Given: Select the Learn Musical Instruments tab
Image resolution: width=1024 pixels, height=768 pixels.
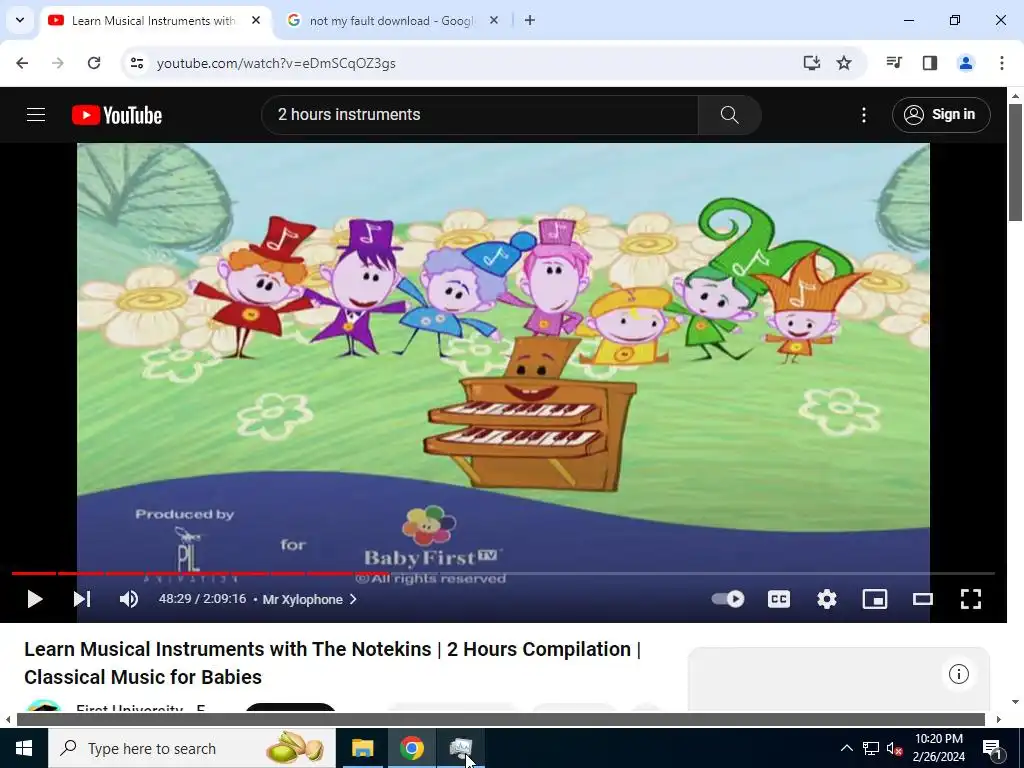Looking at the screenshot, I should (153, 21).
